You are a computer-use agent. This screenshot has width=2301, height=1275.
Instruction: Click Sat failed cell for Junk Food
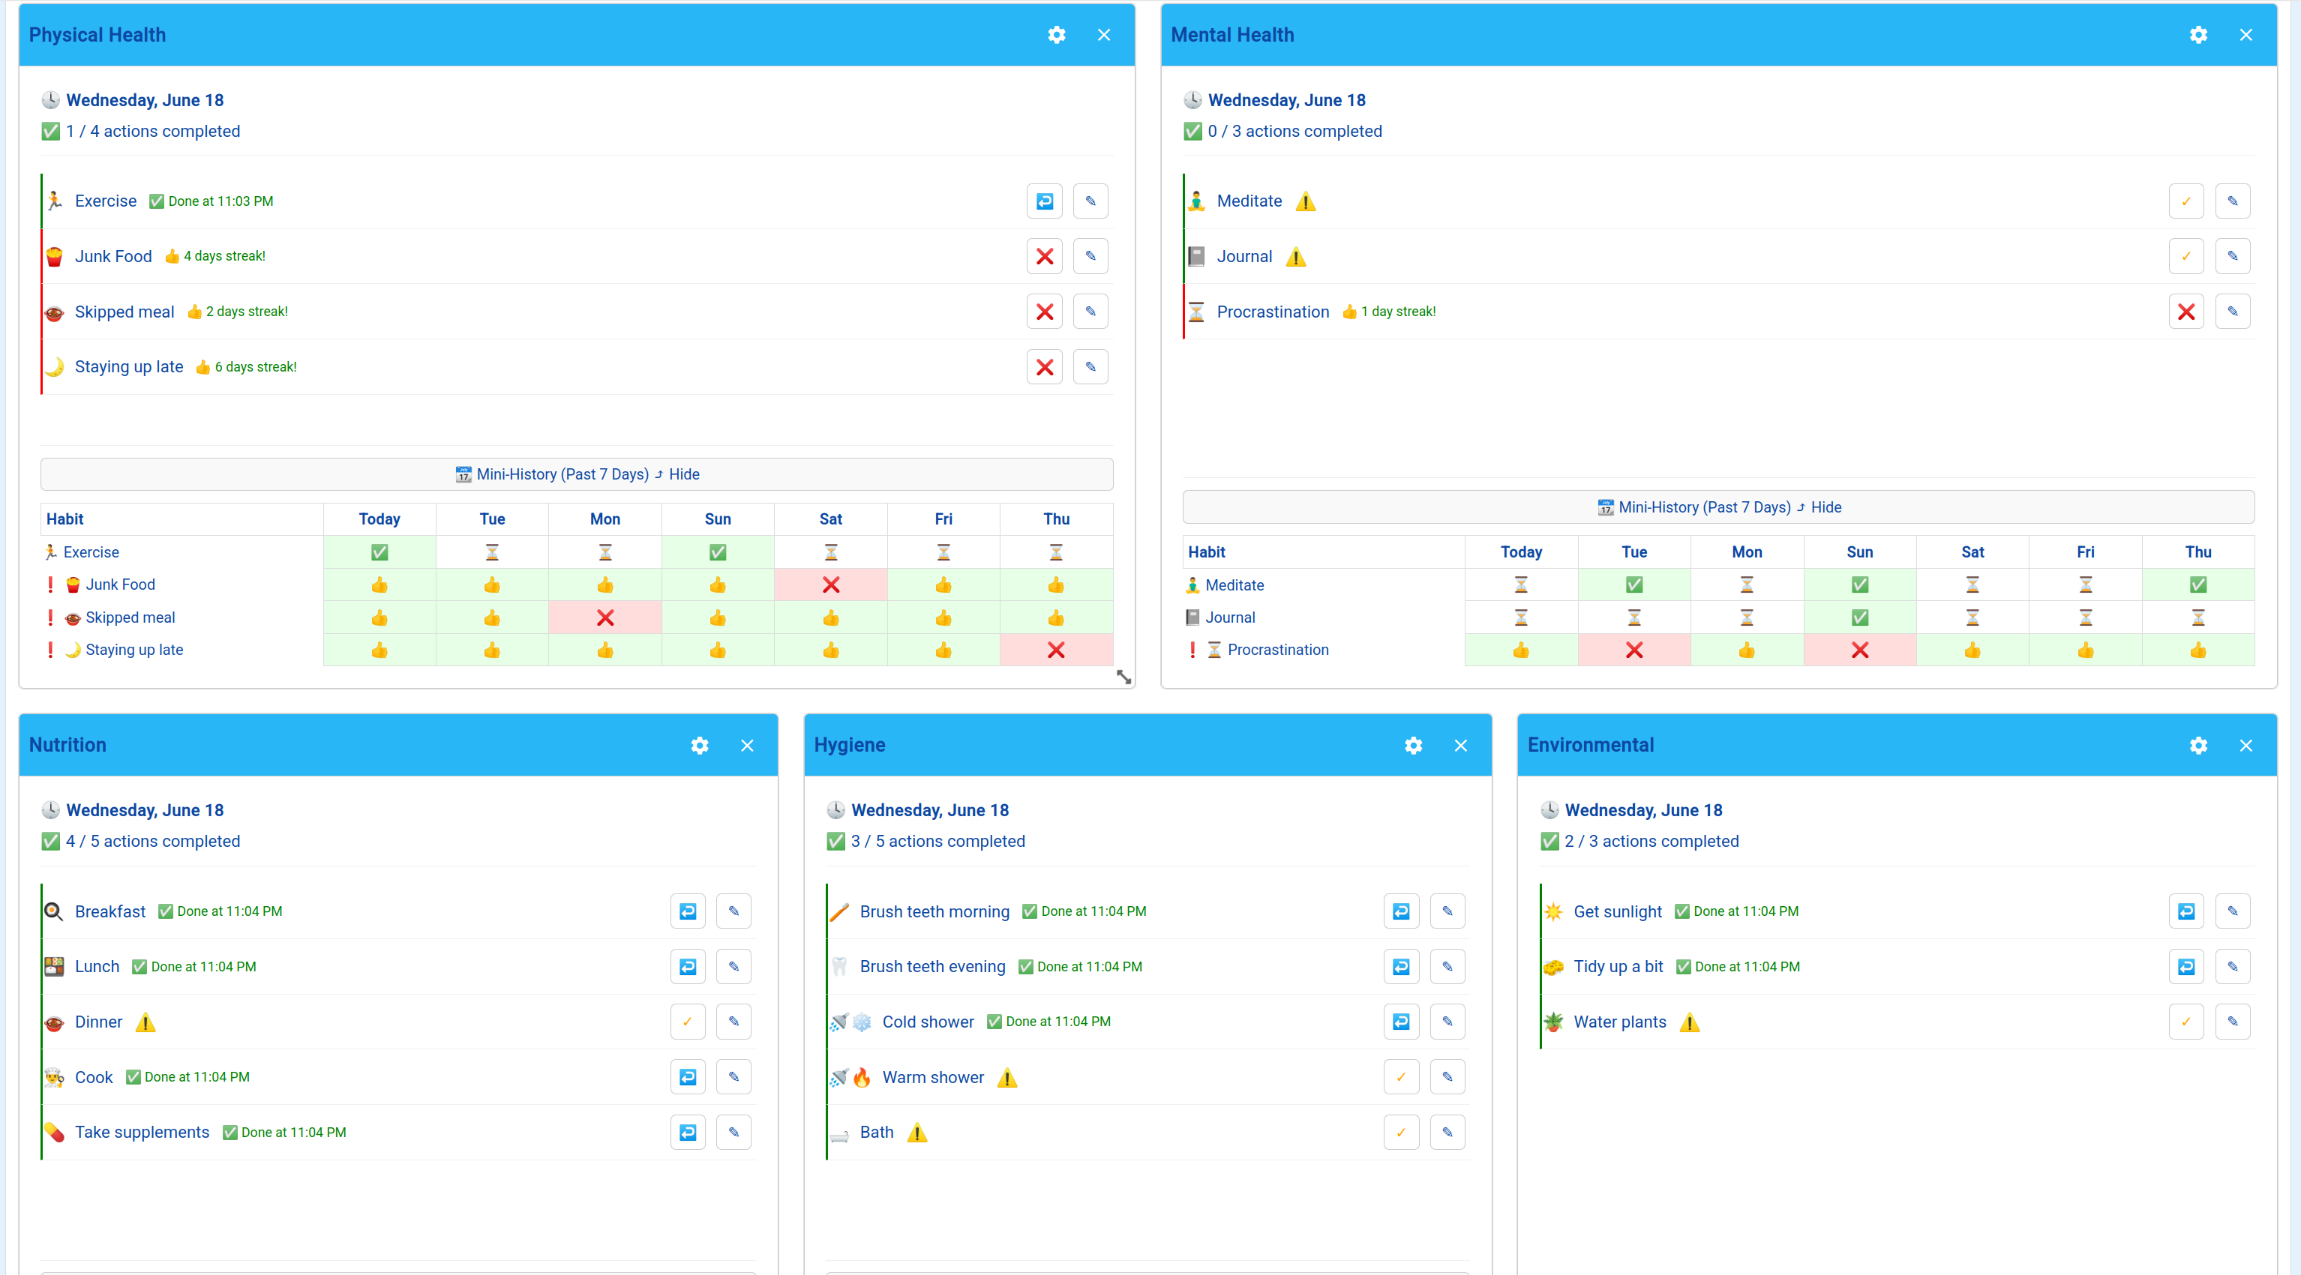click(830, 585)
